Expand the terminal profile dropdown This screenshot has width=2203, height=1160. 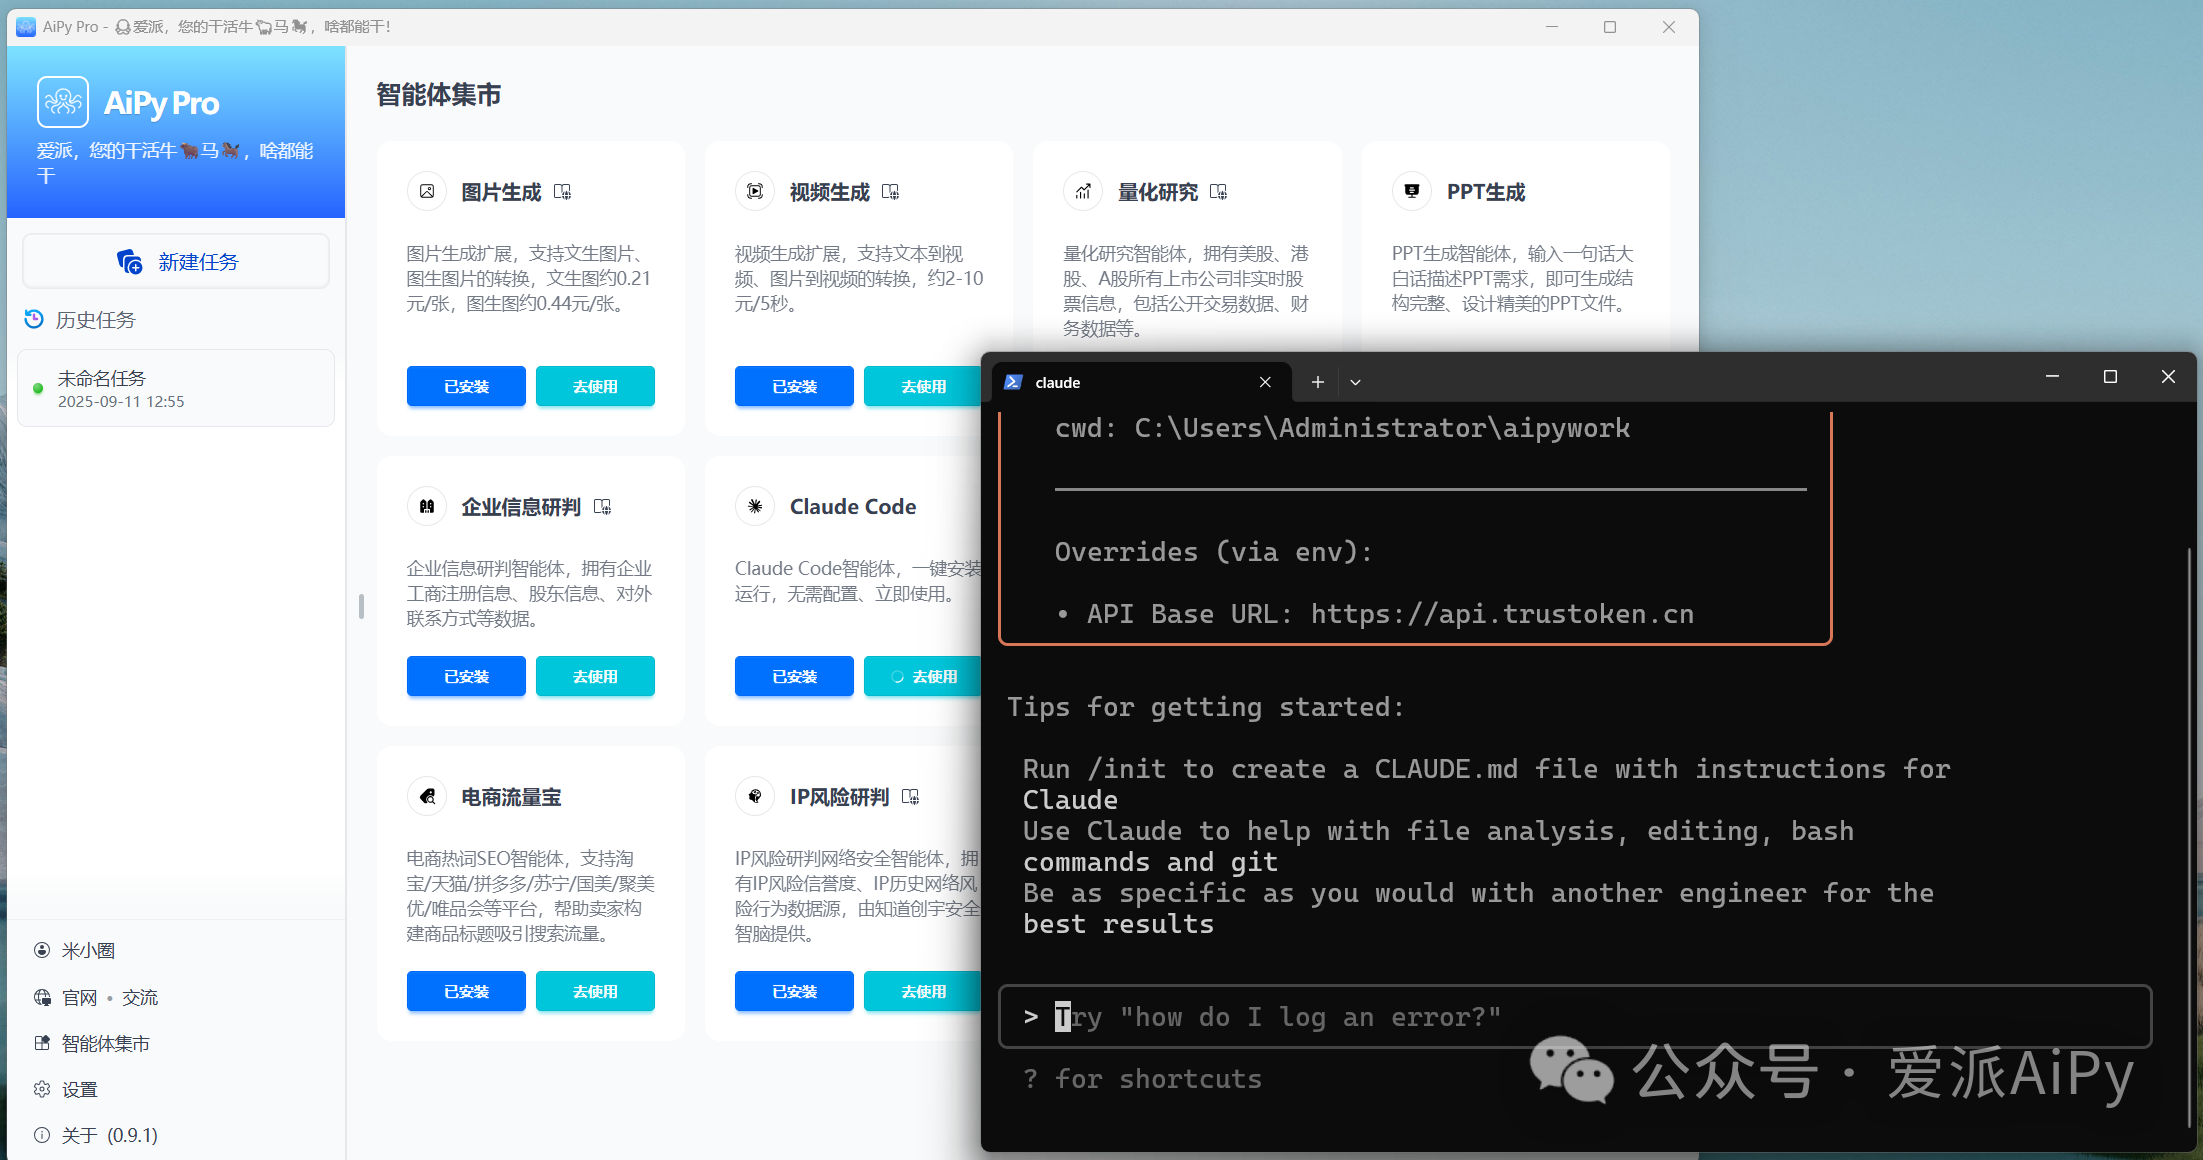pos(1355,382)
